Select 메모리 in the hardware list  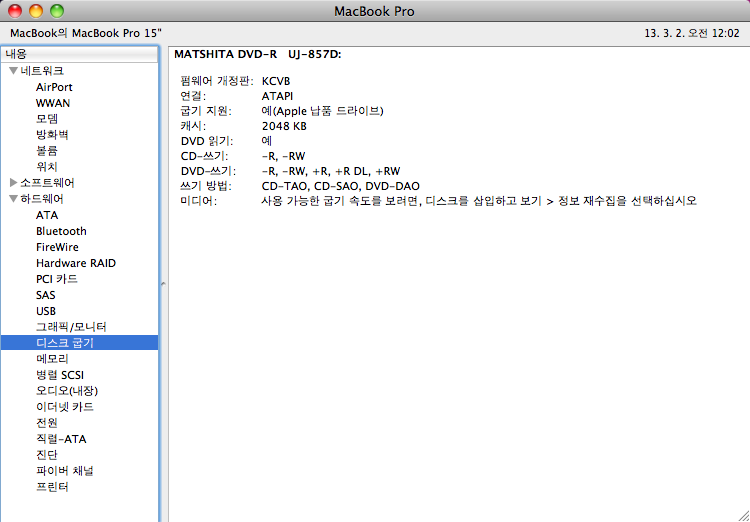coord(52,359)
